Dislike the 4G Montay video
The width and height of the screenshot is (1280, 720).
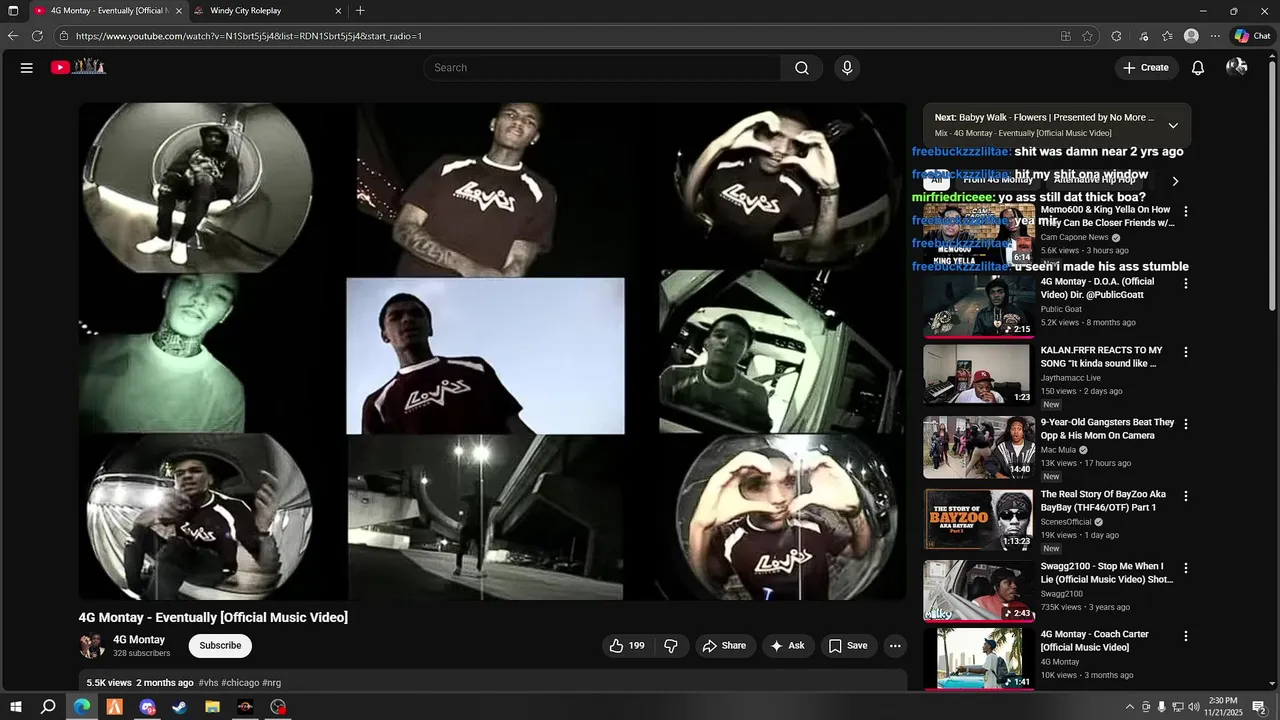(x=671, y=646)
